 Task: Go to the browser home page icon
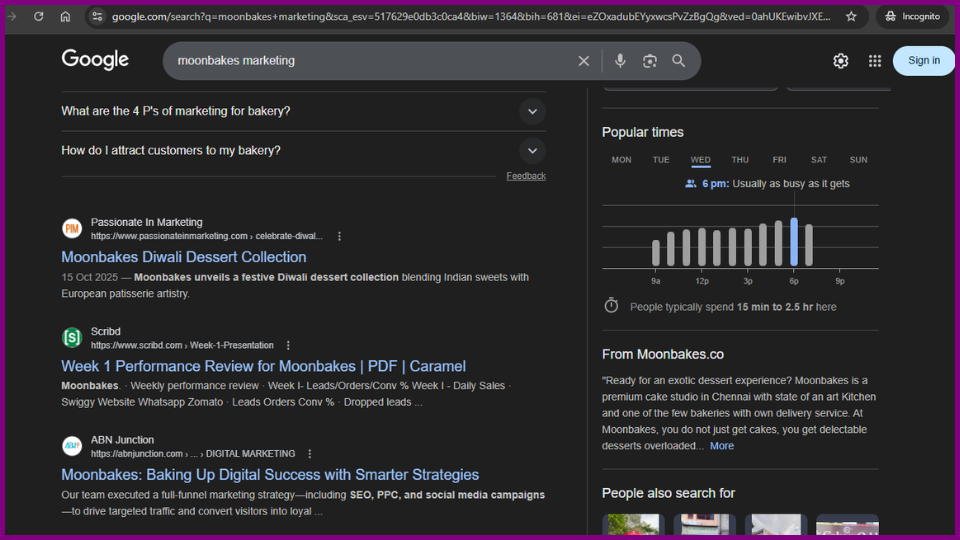click(x=66, y=17)
